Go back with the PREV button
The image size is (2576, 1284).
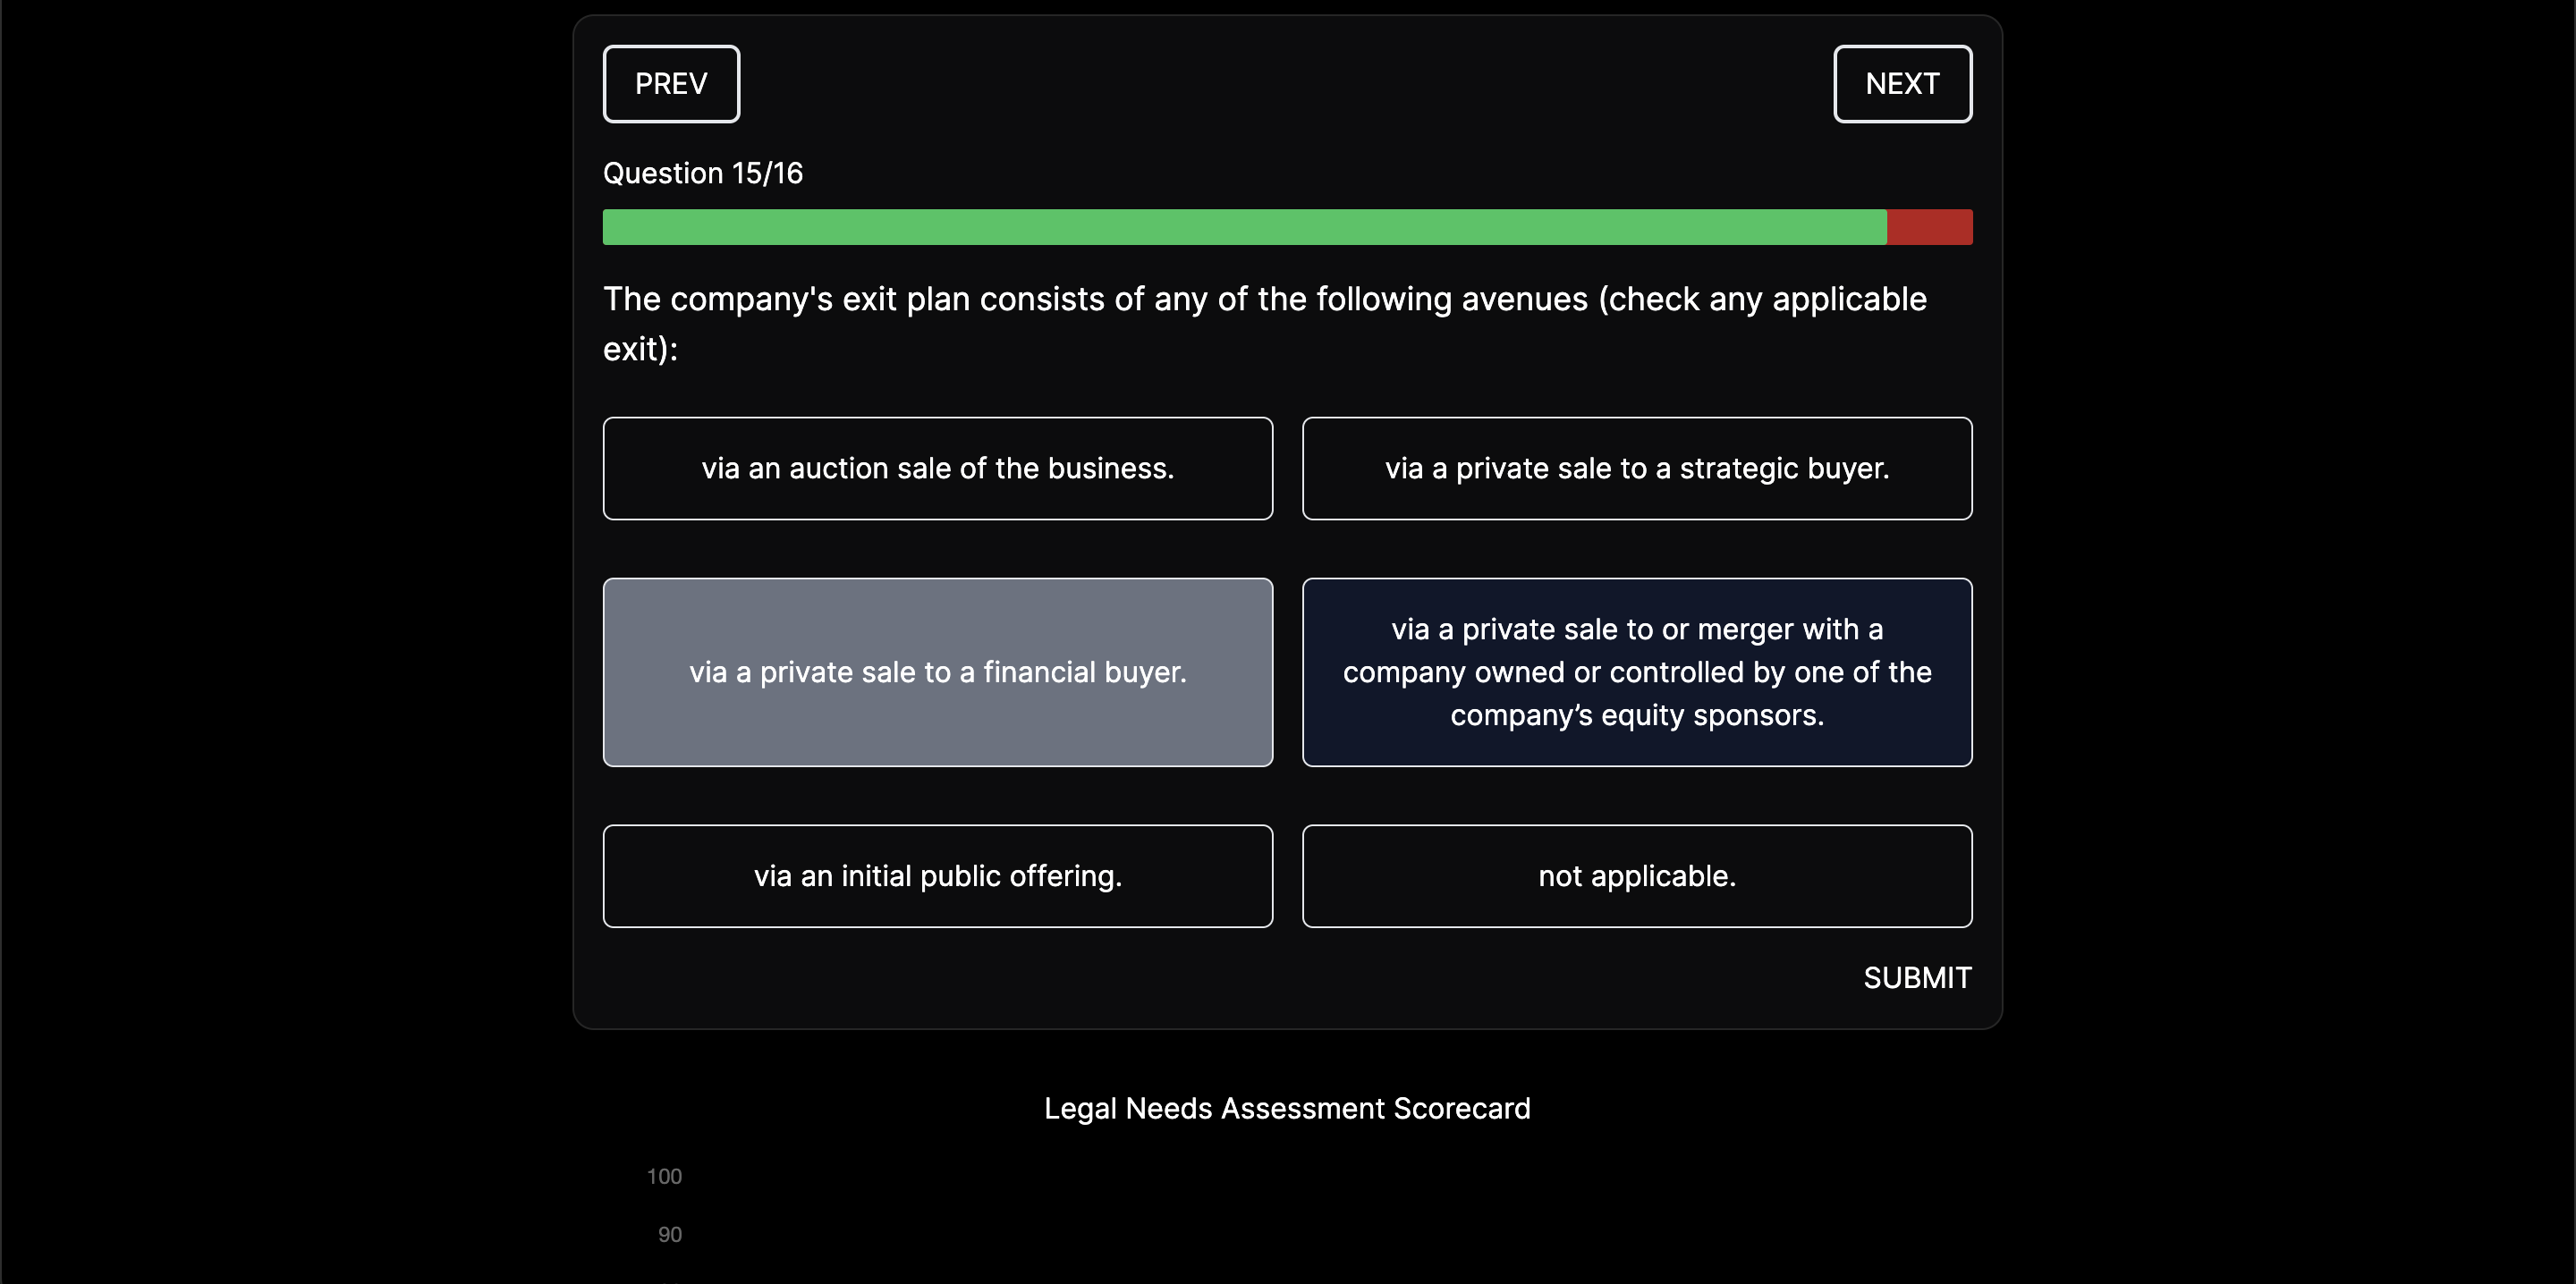click(x=671, y=83)
